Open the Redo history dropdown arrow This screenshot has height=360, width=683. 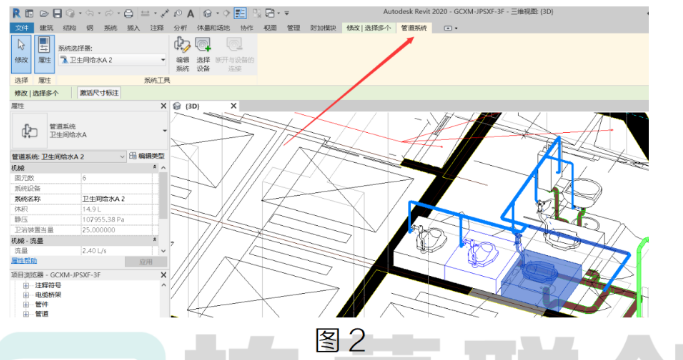(x=118, y=14)
